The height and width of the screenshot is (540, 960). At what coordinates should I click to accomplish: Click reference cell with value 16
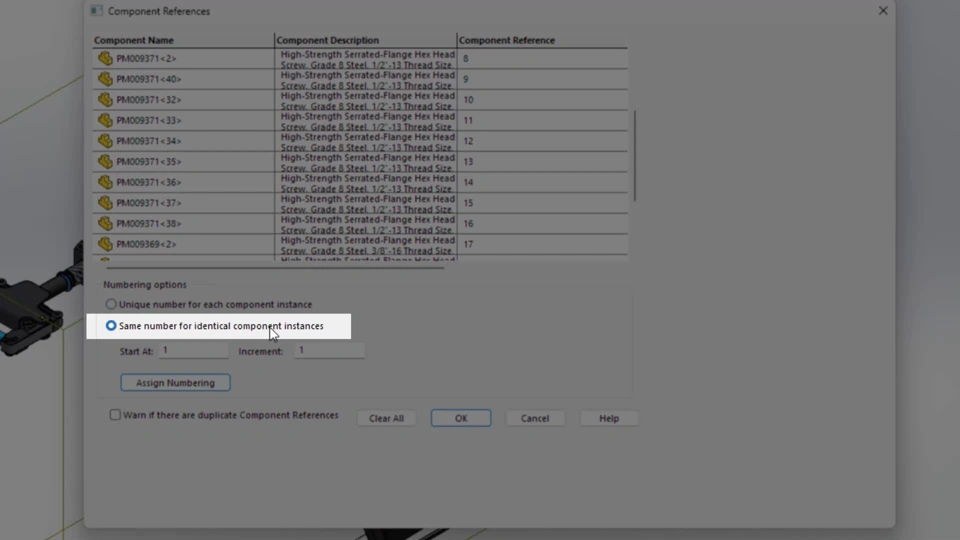tap(542, 223)
